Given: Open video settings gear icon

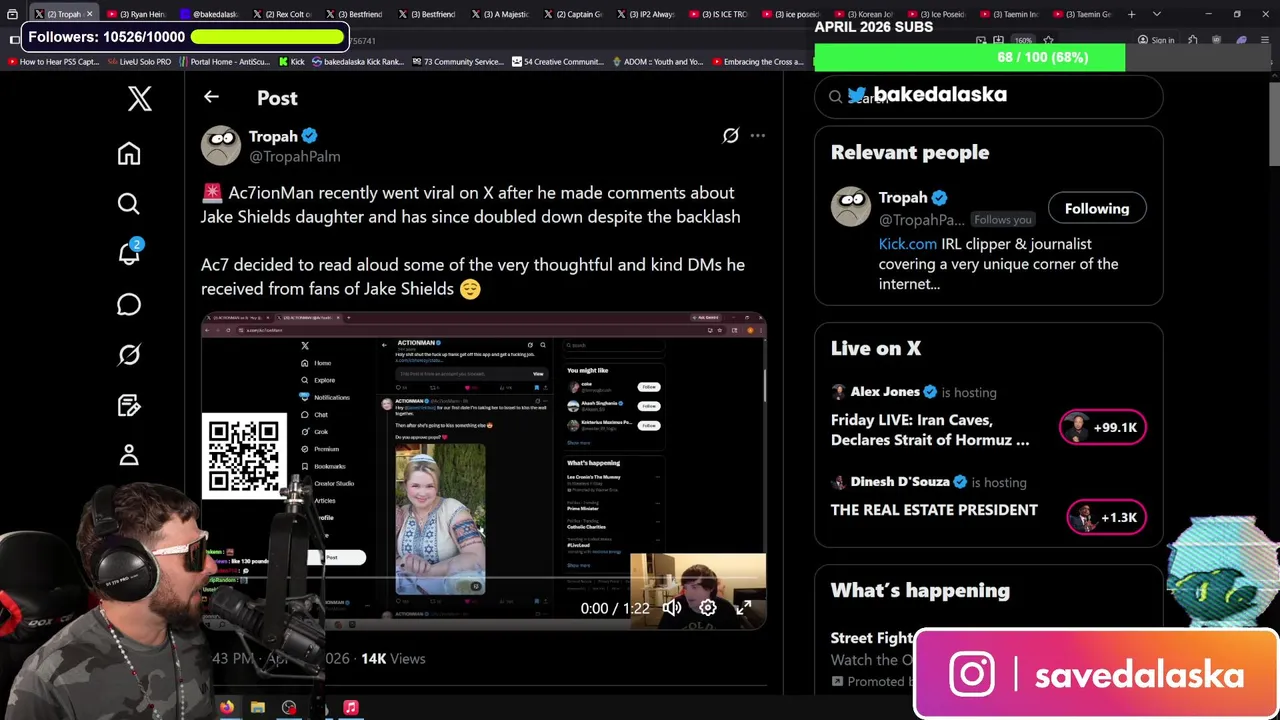Looking at the screenshot, I should [707, 607].
